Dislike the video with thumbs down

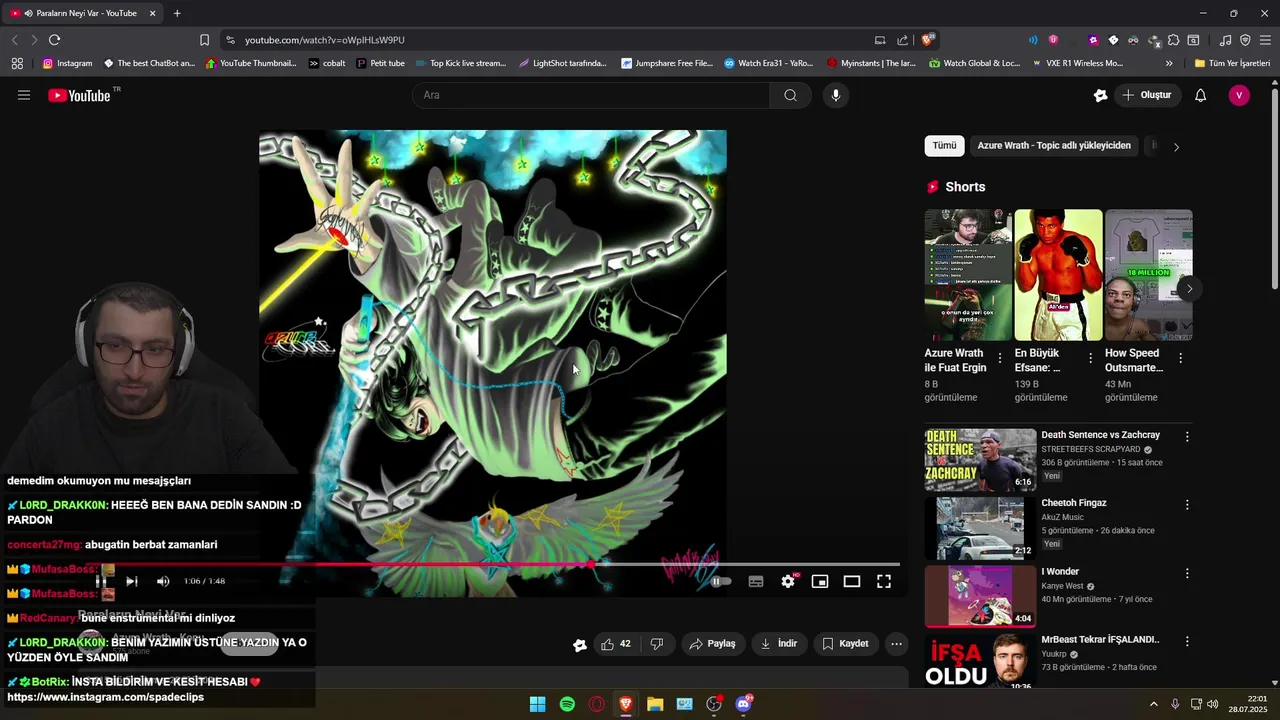click(x=657, y=644)
